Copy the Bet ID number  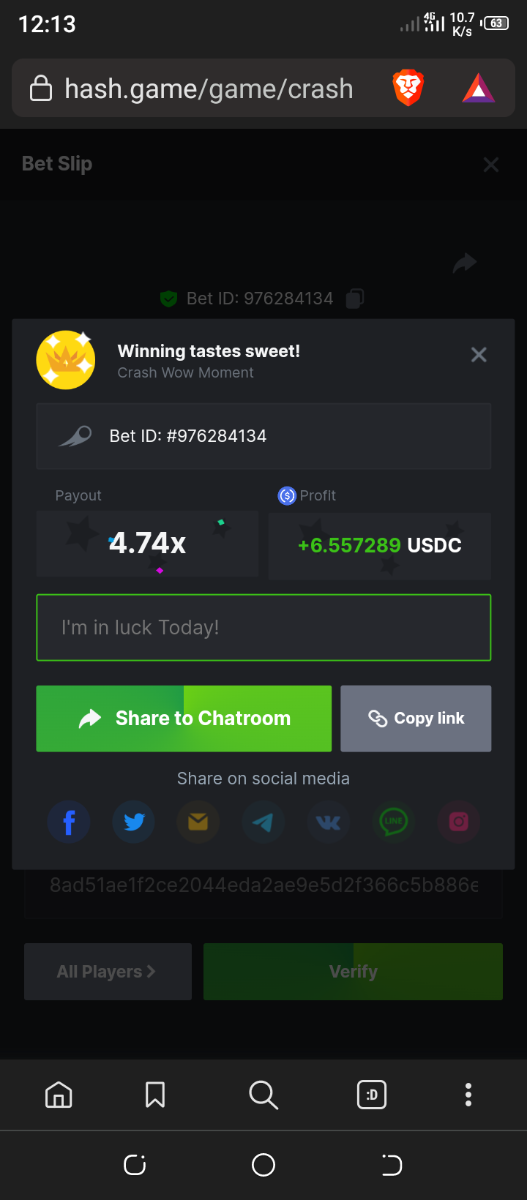[355, 298]
